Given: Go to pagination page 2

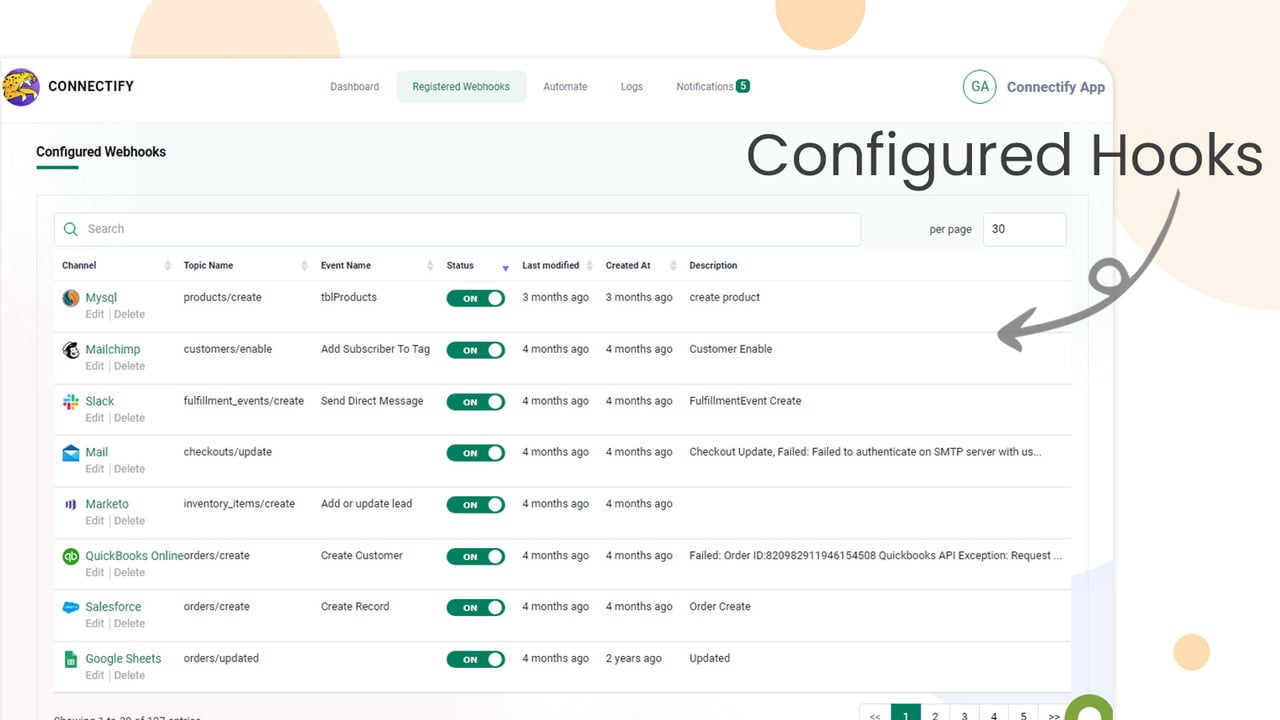Looking at the screenshot, I should 935,714.
